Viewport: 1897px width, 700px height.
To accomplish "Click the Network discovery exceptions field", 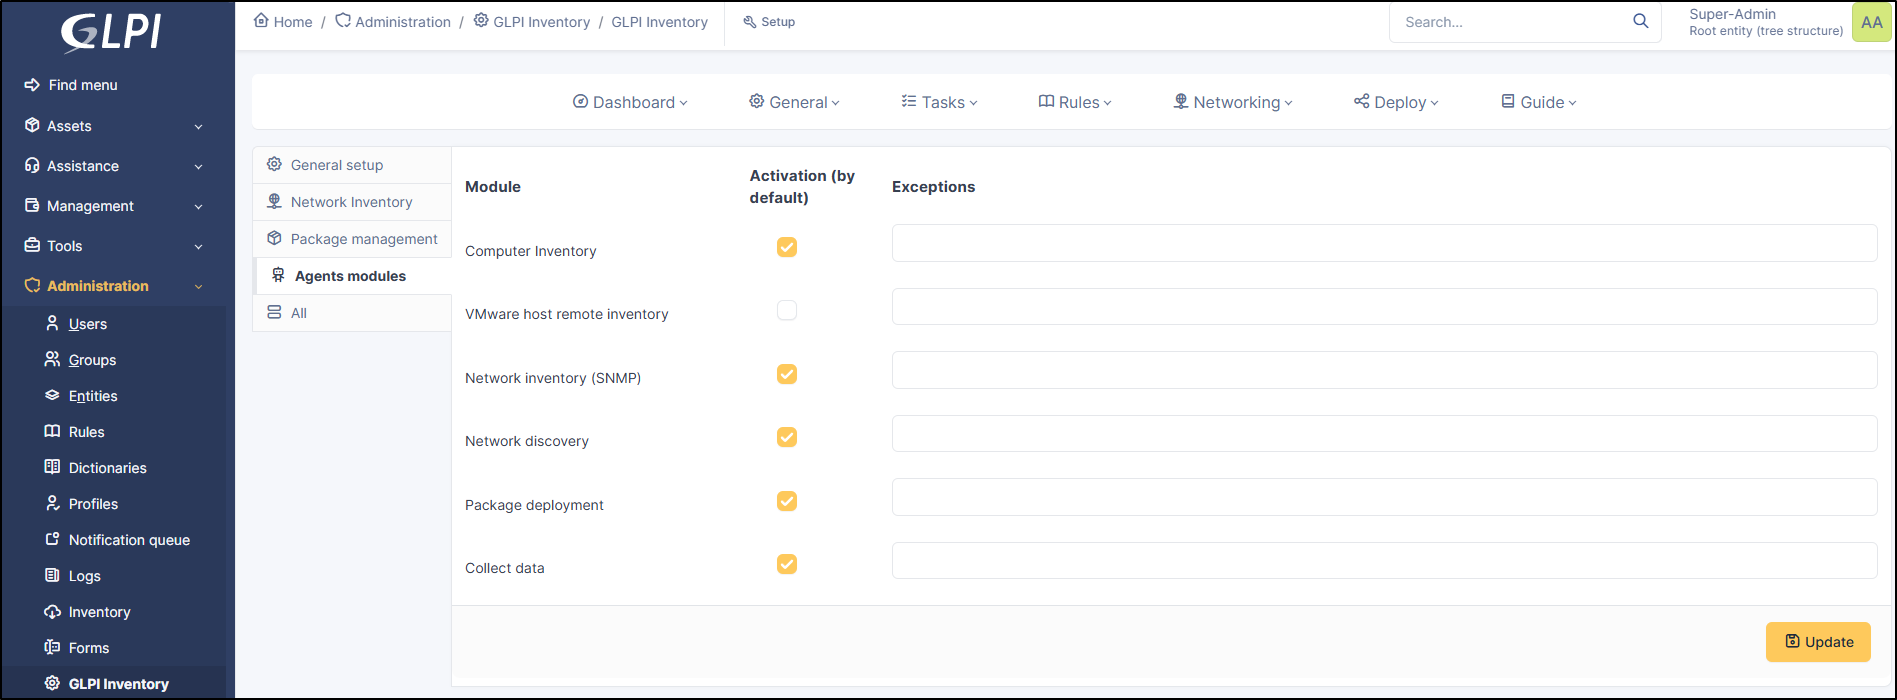I will click(1384, 434).
